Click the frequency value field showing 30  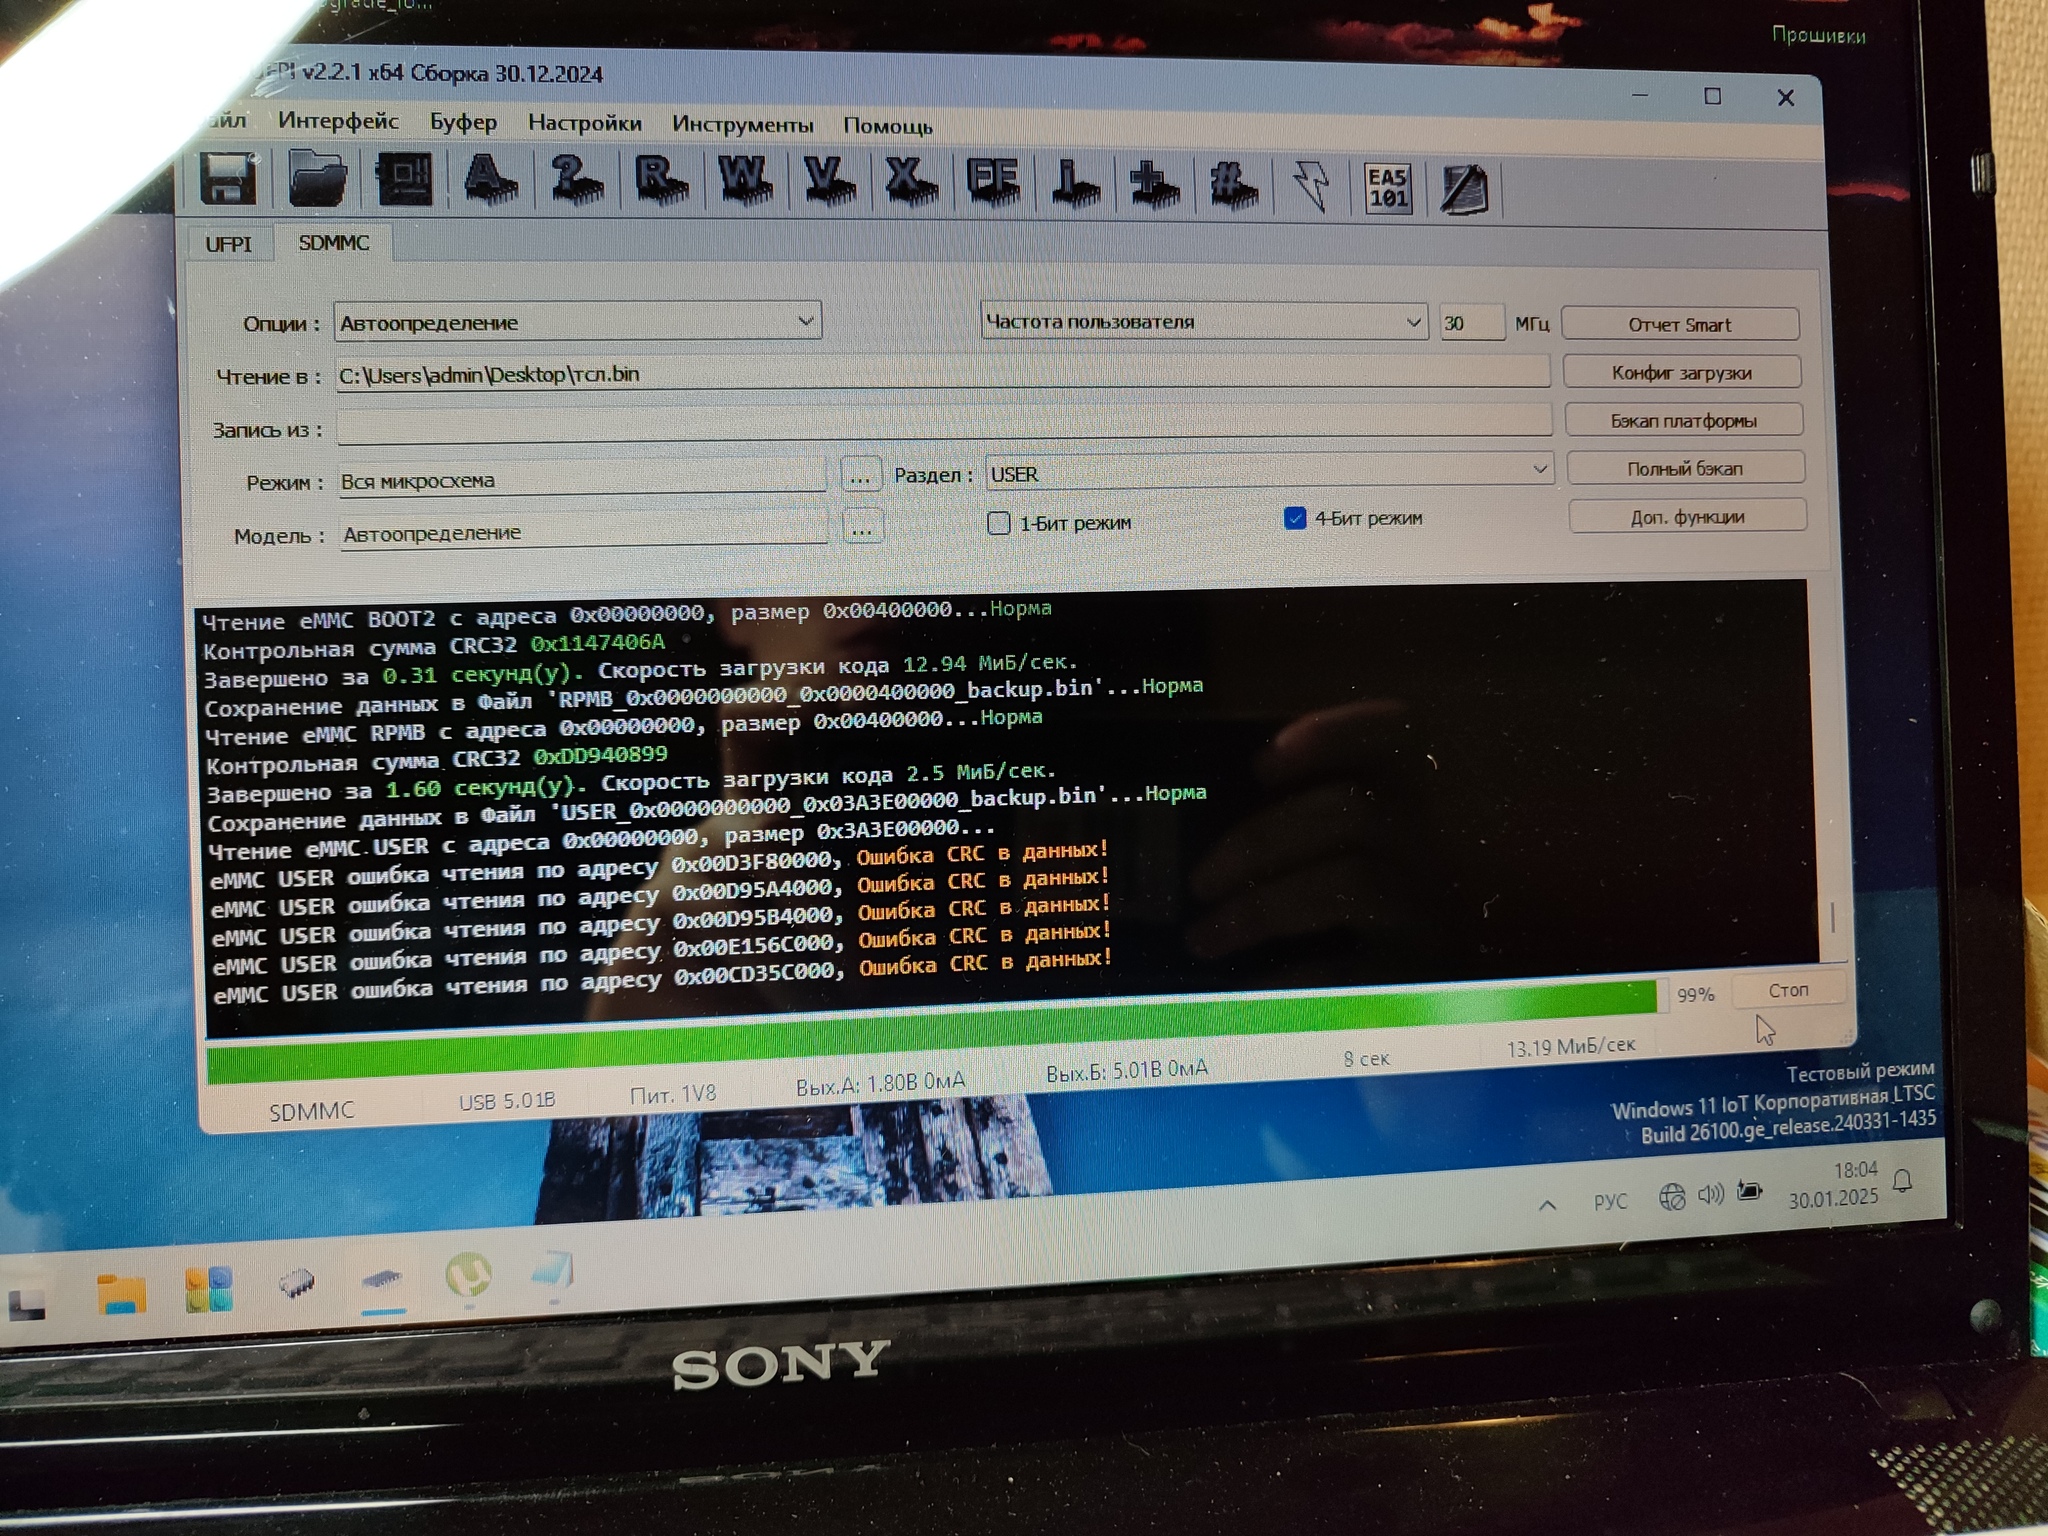pos(1471,323)
